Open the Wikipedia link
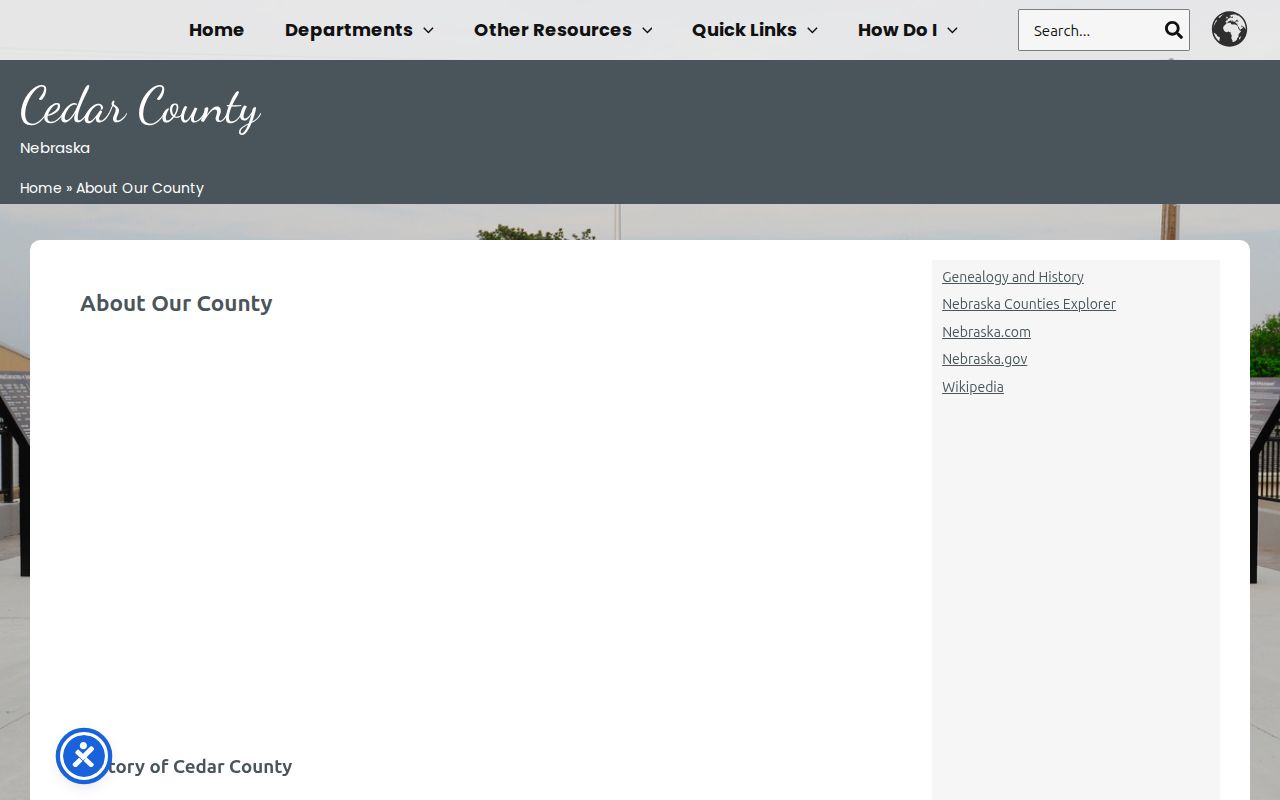 pos(973,387)
